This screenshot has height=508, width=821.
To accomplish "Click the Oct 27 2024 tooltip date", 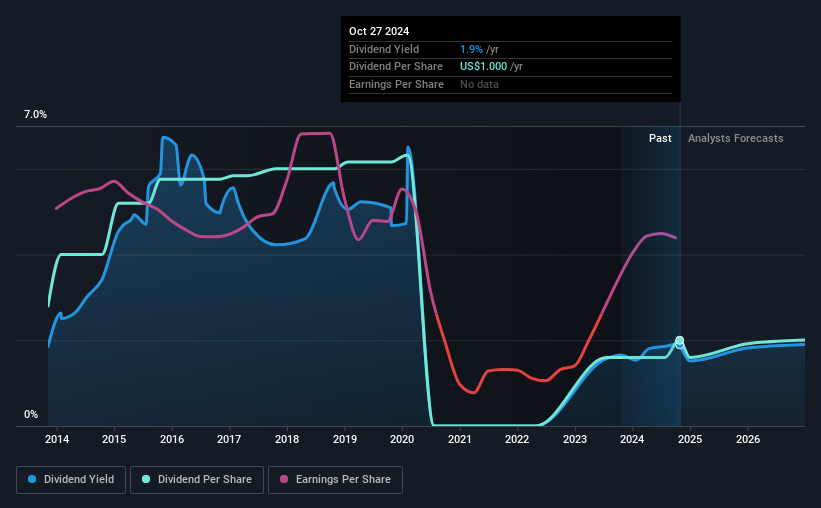I will pyautogui.click(x=379, y=31).
